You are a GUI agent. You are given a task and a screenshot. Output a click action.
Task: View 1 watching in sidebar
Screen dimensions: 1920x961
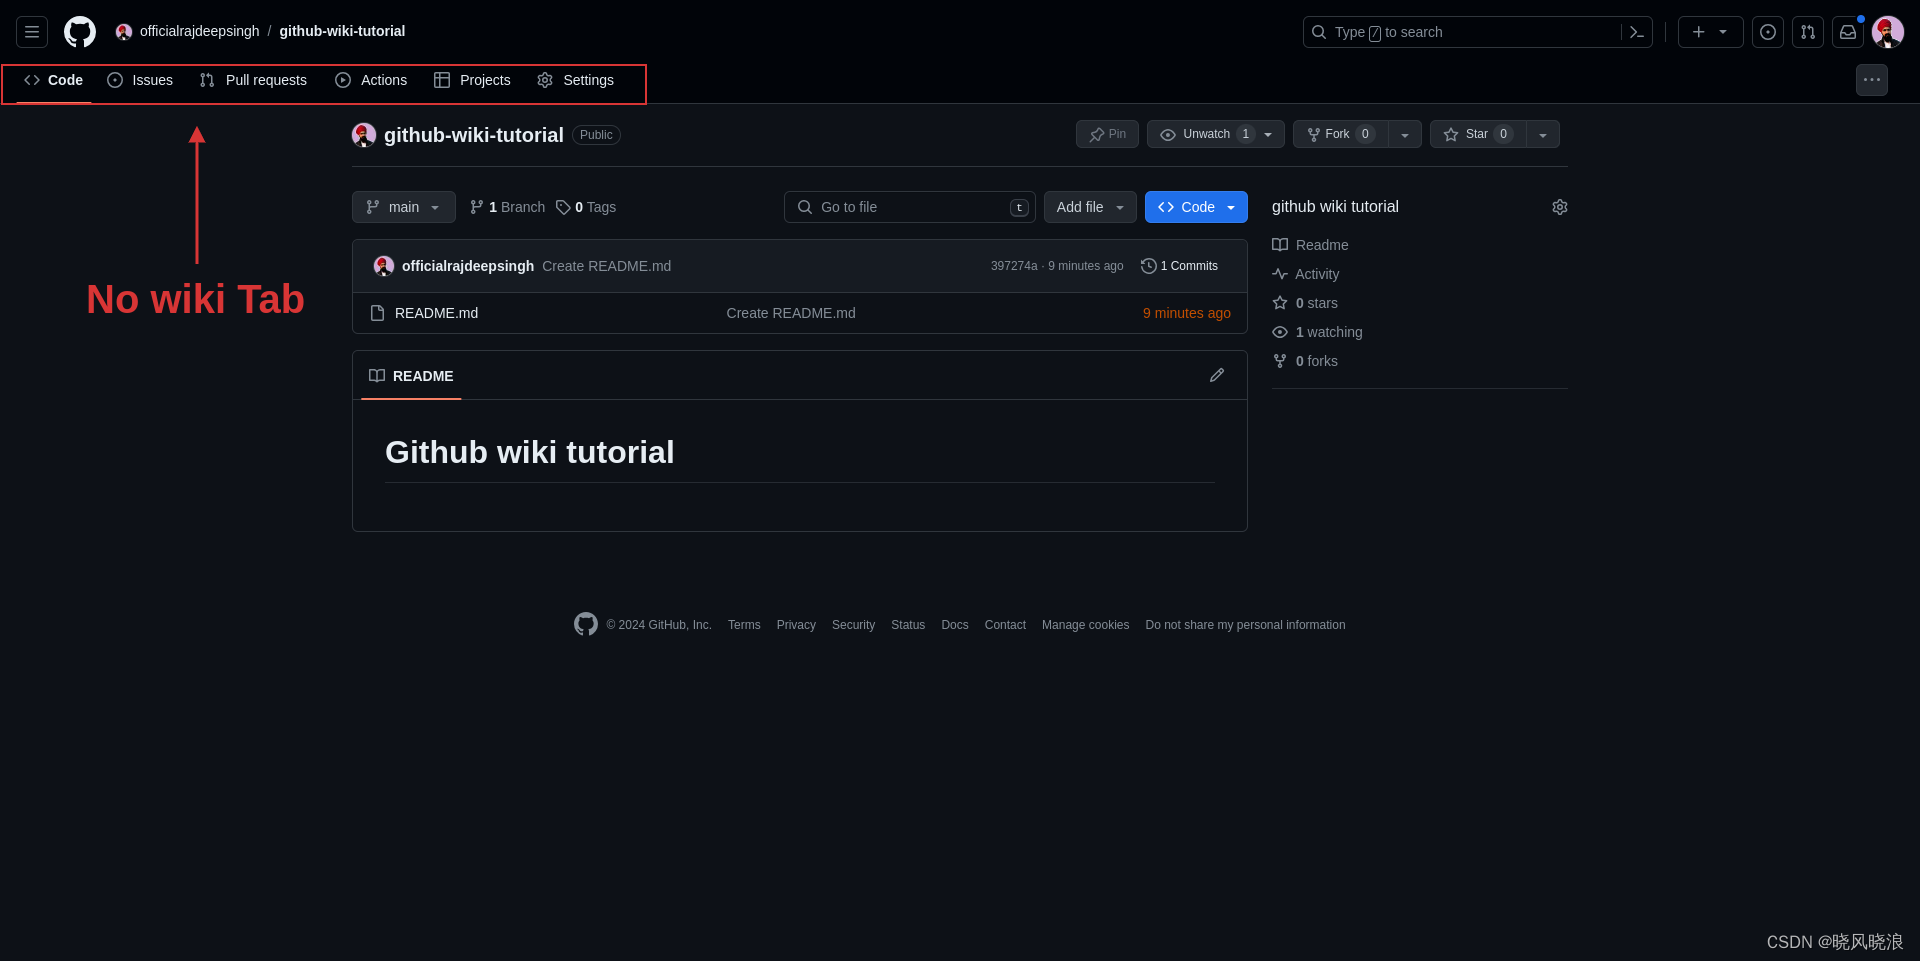[1317, 332]
